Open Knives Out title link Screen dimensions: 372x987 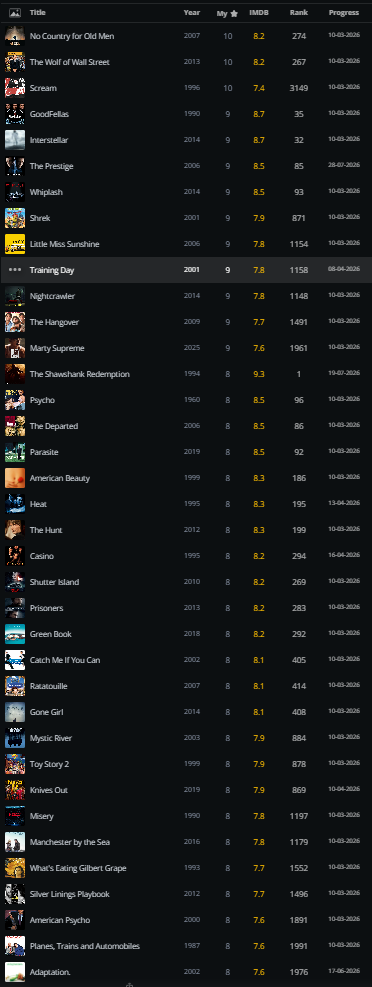pyautogui.click(x=48, y=790)
